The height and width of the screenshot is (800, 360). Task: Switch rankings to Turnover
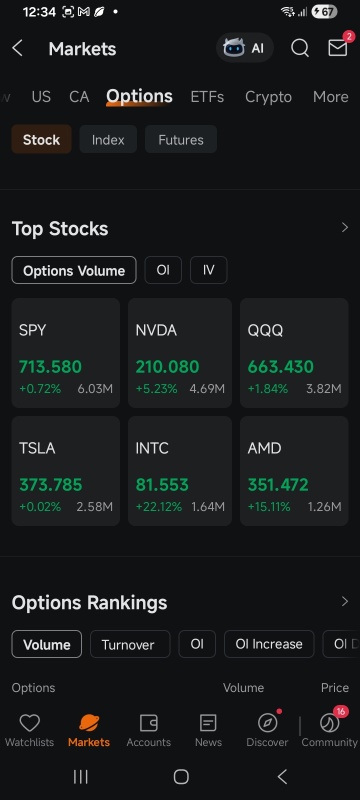[130, 644]
